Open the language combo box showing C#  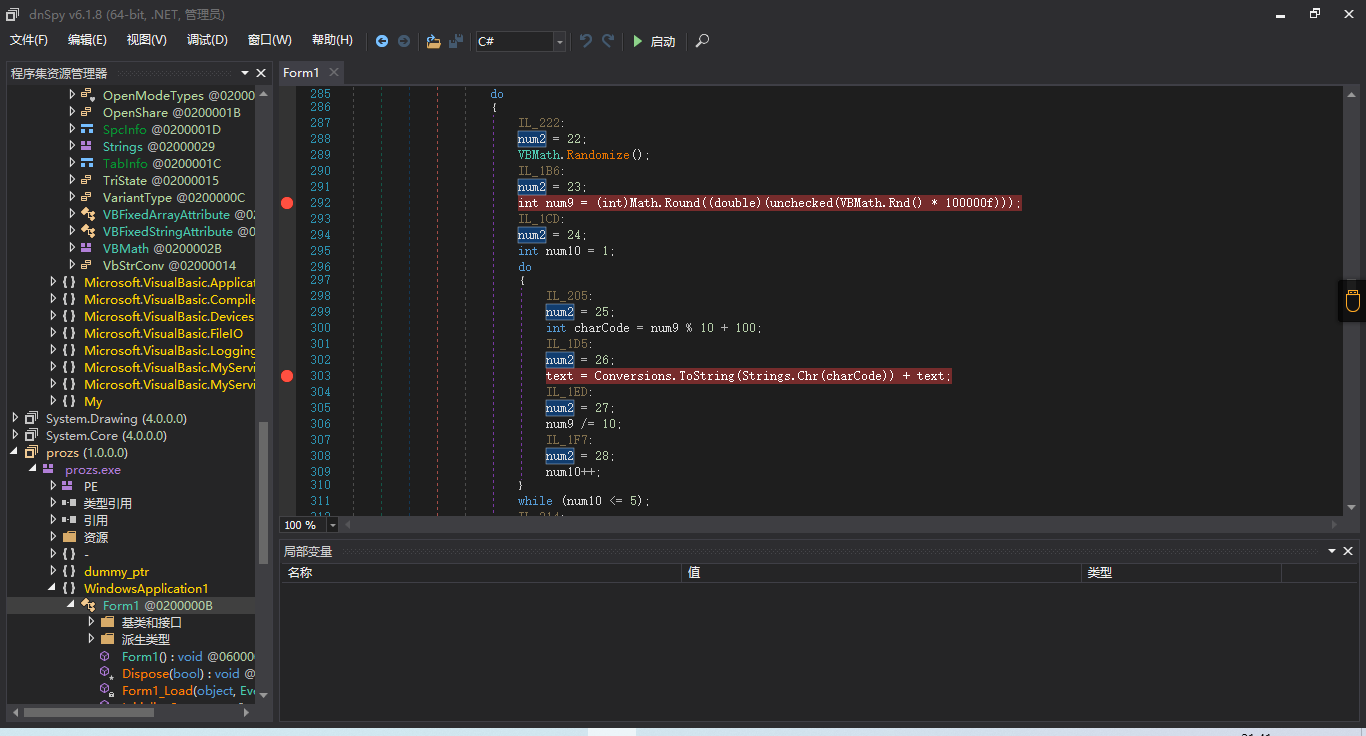pos(520,41)
